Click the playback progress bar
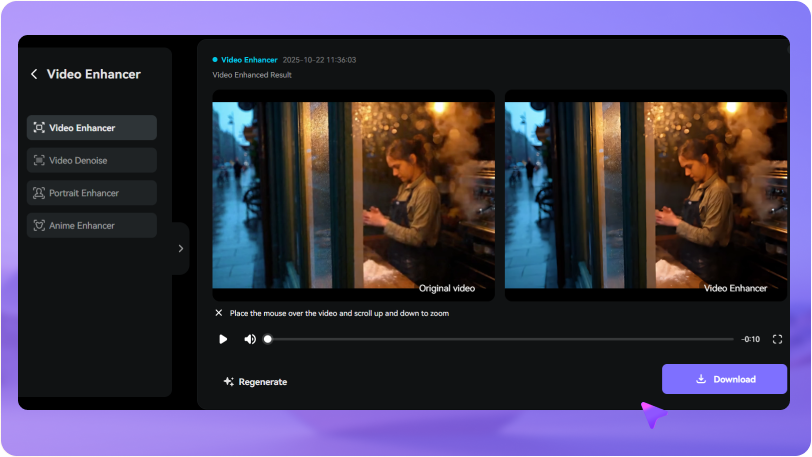The image size is (812, 457). (500, 339)
